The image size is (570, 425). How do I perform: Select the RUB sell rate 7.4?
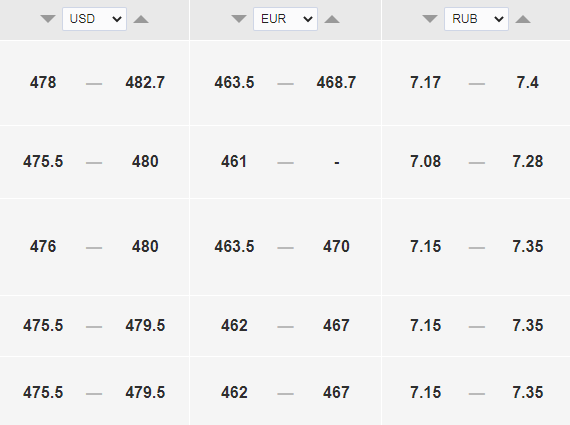click(x=527, y=83)
